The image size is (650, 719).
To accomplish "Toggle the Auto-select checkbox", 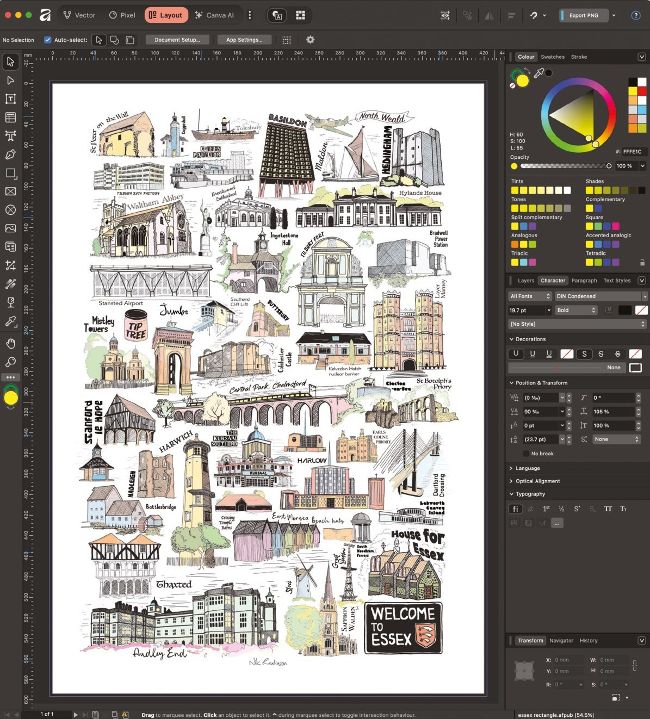I will (x=48, y=39).
